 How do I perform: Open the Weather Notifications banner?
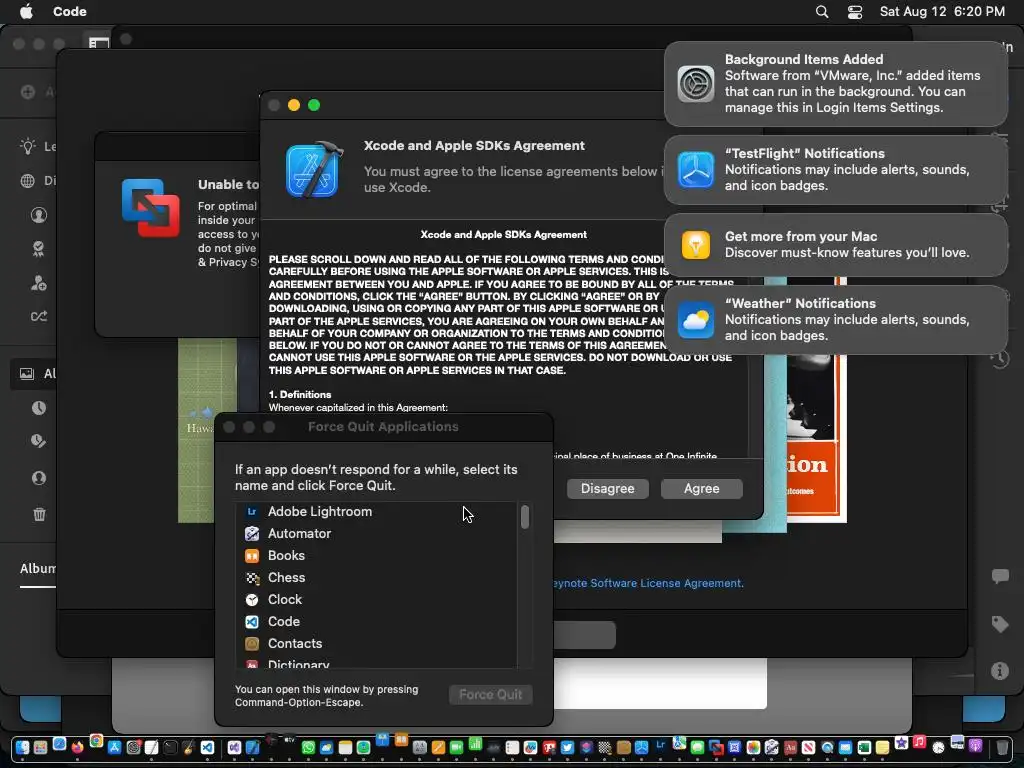point(836,320)
